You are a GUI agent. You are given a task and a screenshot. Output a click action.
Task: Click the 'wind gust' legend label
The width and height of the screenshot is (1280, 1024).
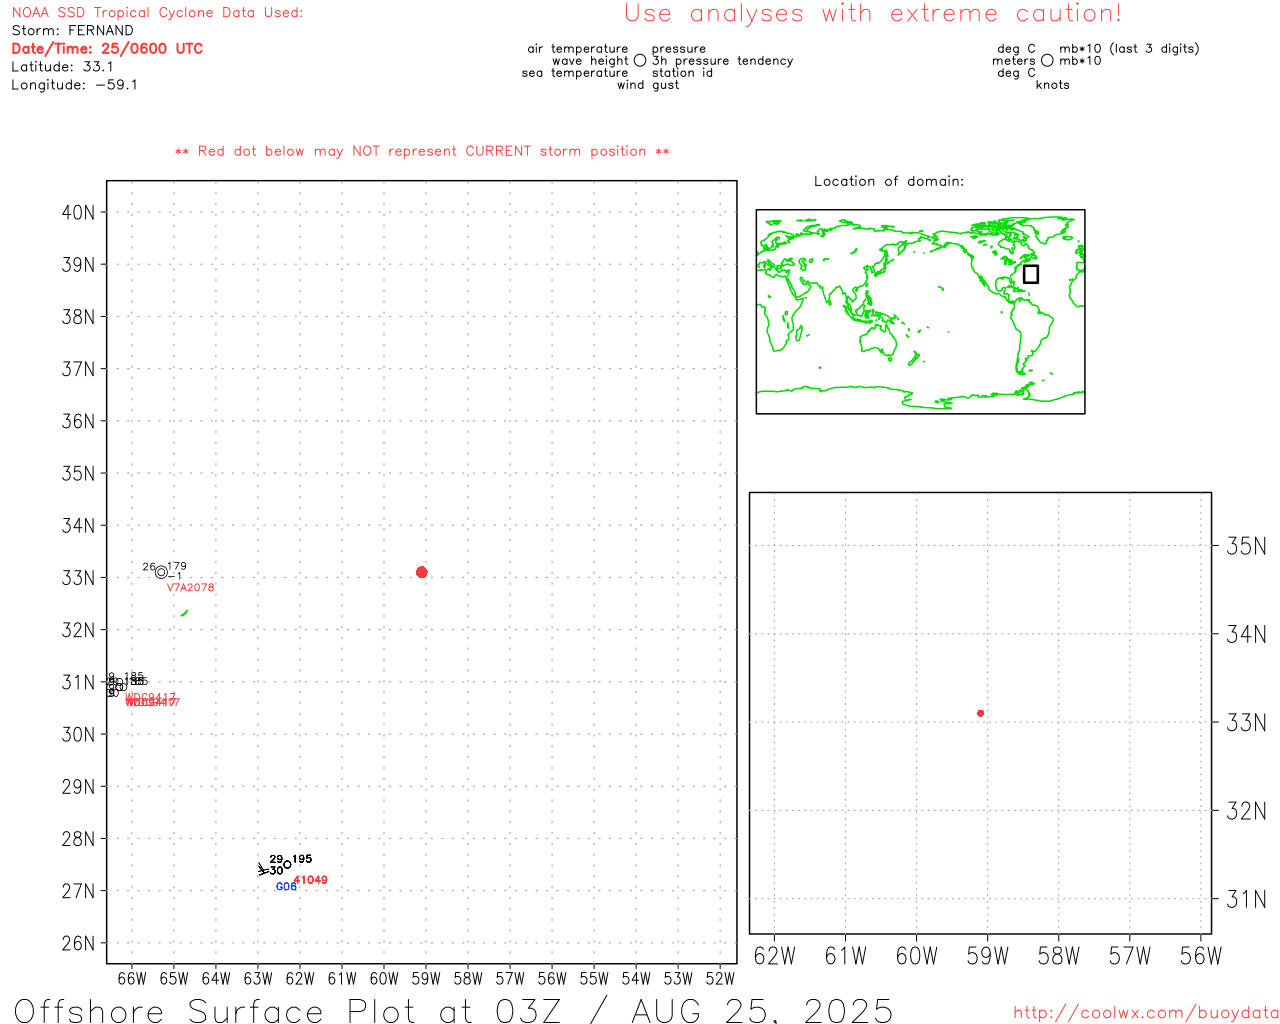point(648,85)
